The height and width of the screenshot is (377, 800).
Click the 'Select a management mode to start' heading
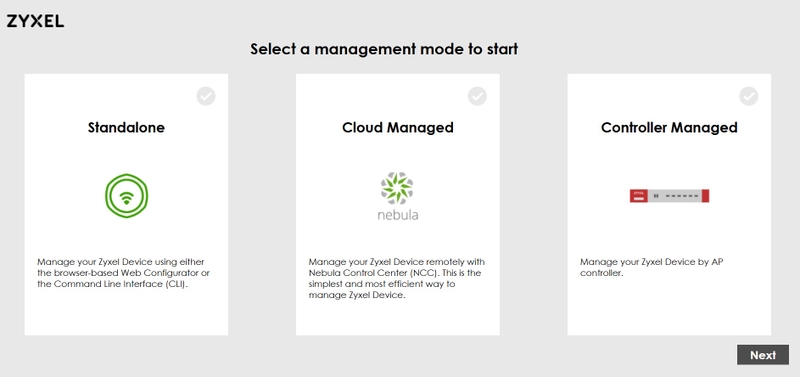[x=384, y=49]
